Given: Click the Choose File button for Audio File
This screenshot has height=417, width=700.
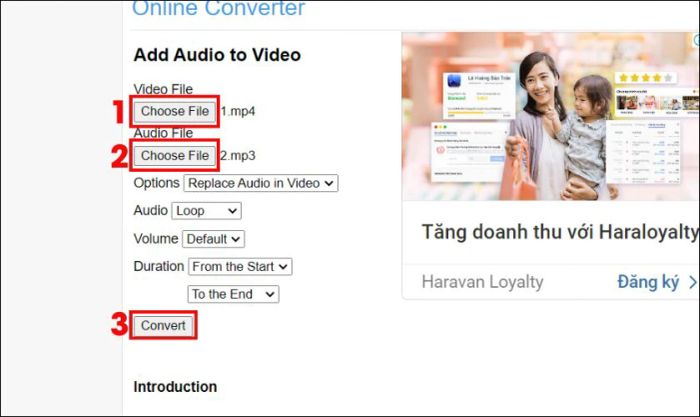Looking at the screenshot, I should pos(175,156).
